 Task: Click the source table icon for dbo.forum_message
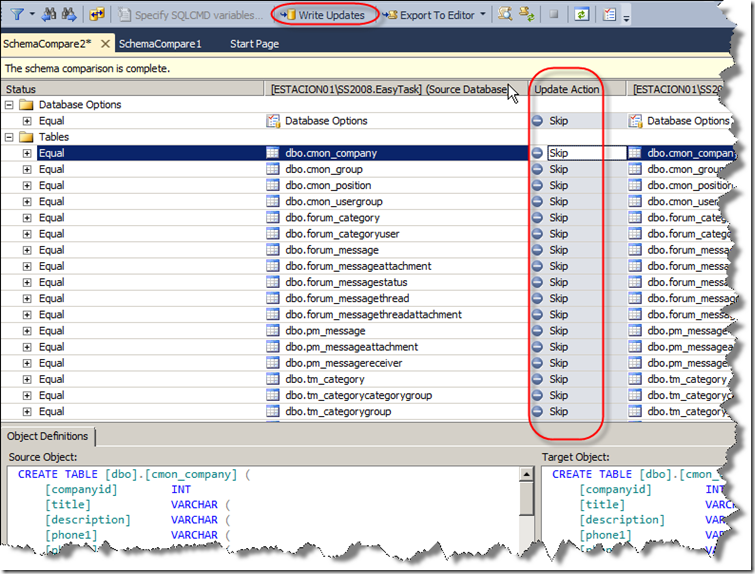273,250
